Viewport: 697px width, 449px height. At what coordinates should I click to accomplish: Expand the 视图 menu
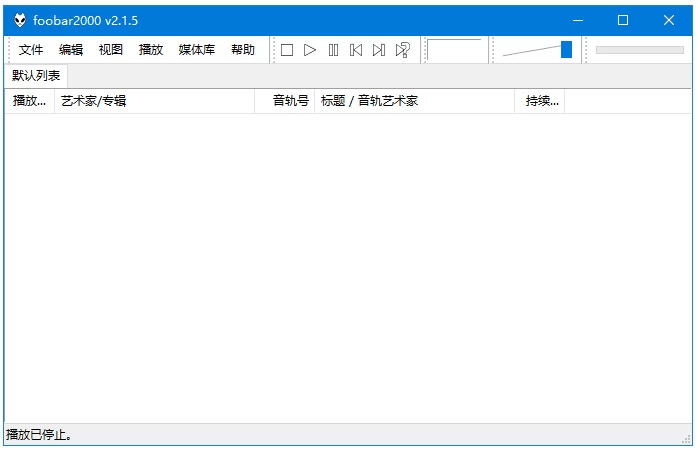[x=111, y=50]
